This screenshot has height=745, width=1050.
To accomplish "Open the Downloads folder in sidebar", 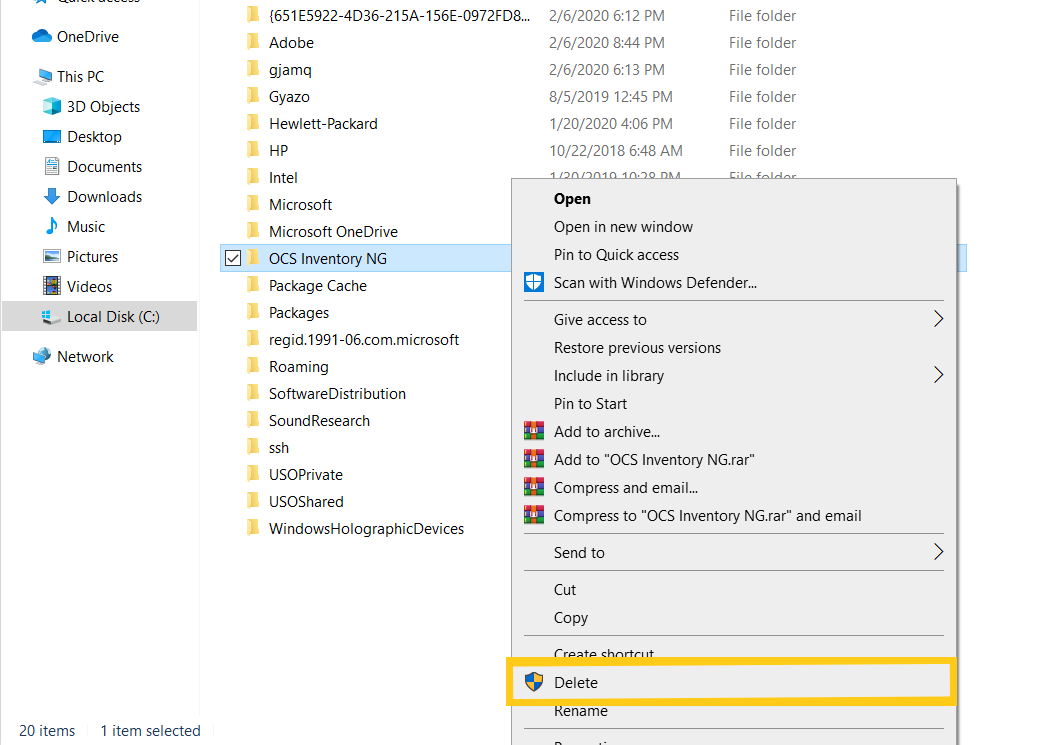I will point(104,196).
